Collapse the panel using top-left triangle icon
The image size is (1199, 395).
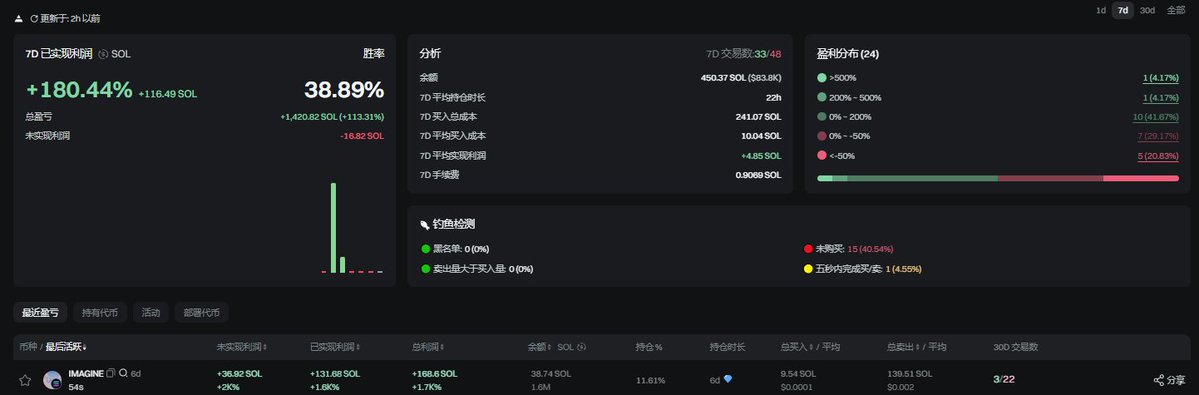(18, 18)
